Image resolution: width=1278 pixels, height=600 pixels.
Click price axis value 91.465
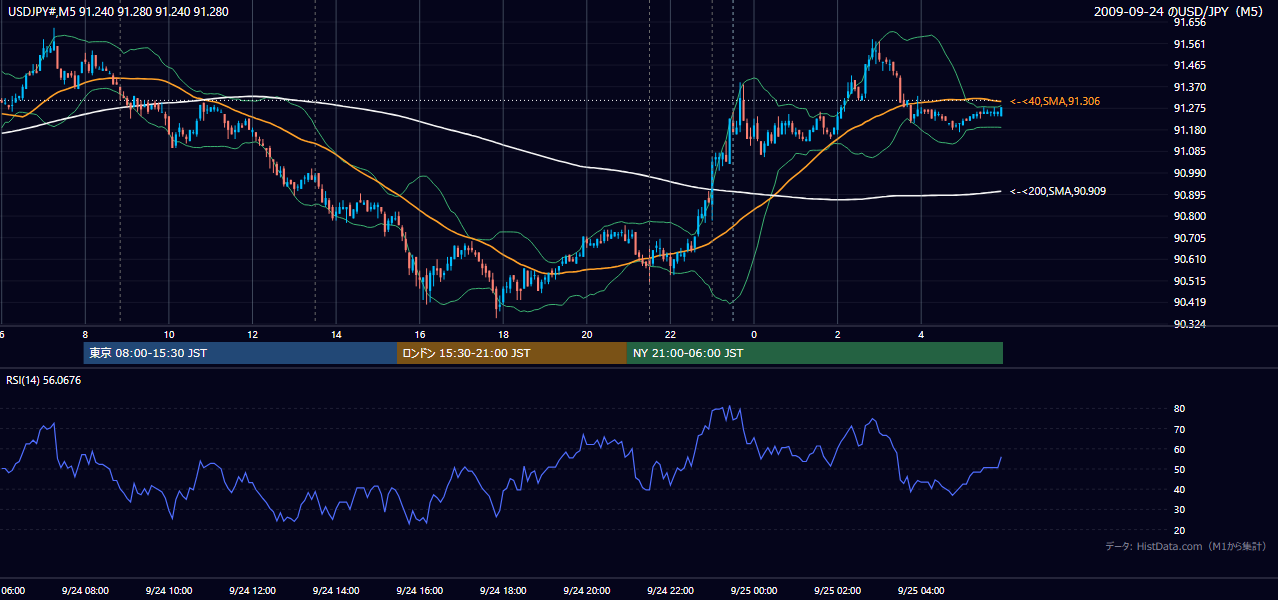pos(1189,65)
